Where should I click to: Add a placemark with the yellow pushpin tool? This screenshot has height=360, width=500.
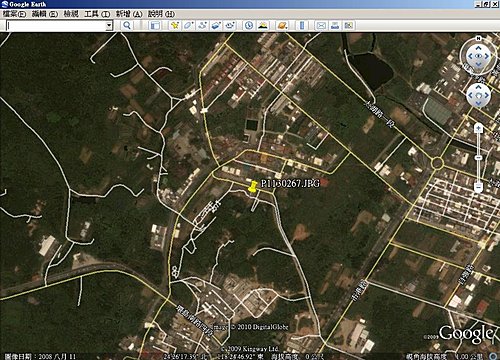(175, 25)
